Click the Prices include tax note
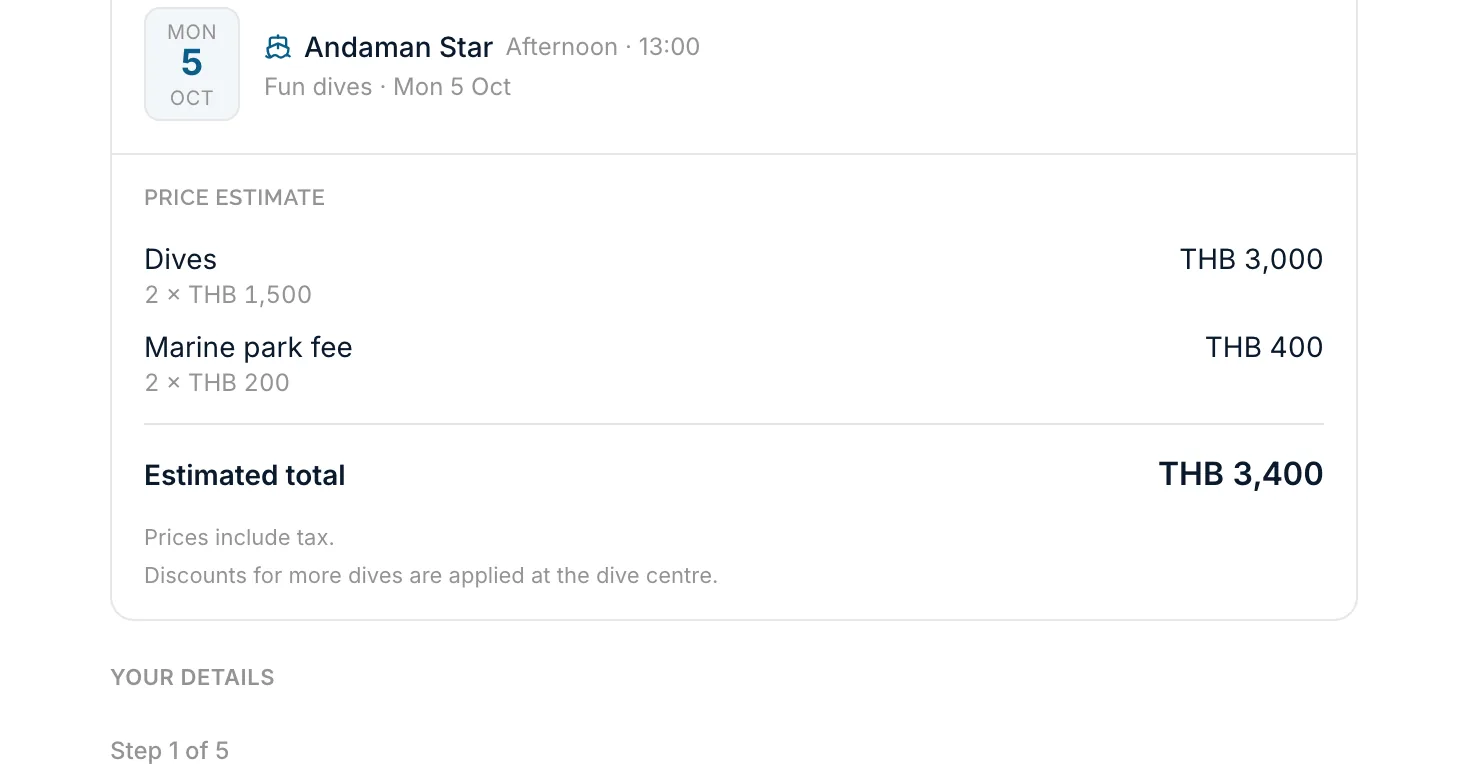 (239, 538)
